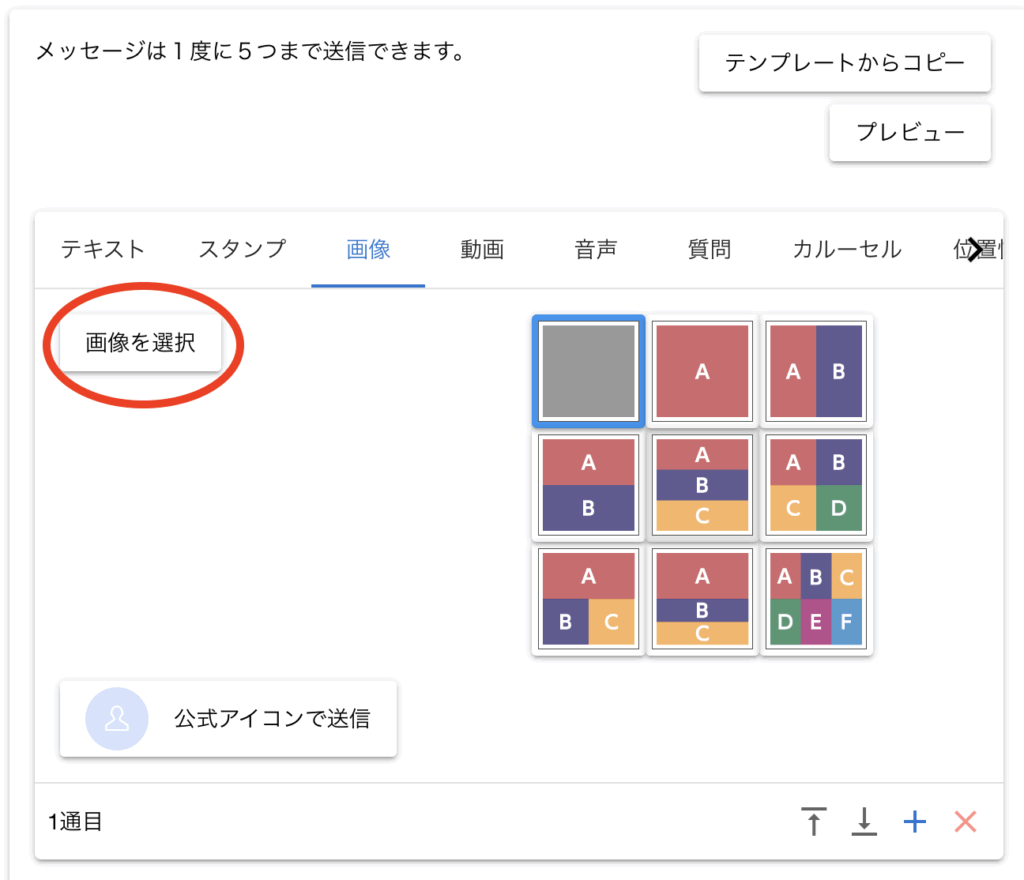Select the blank gray layout thumbnail
This screenshot has height=880, width=1024.
(x=588, y=371)
